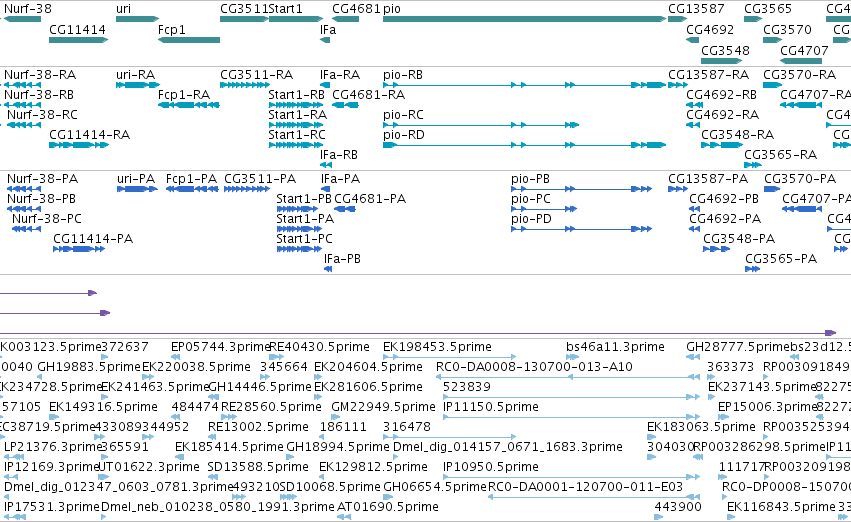Click the pio-RC transcript label
851x522 pixels.
click(x=403, y=115)
